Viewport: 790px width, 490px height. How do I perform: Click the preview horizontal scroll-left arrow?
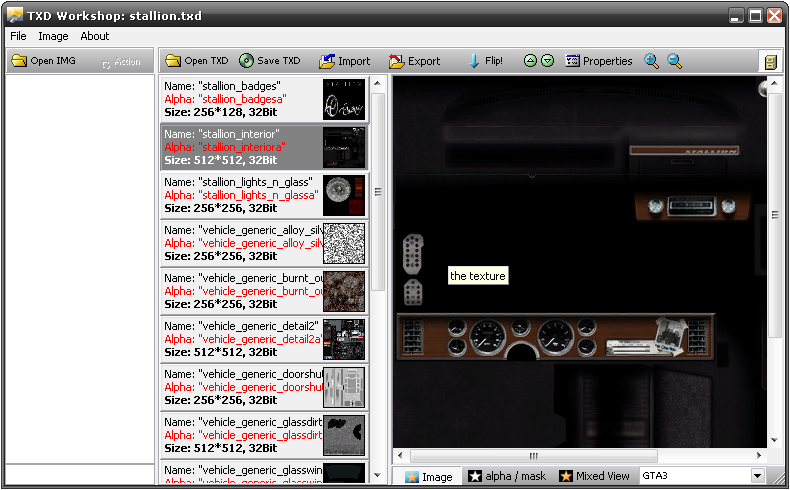pyautogui.click(x=401, y=456)
